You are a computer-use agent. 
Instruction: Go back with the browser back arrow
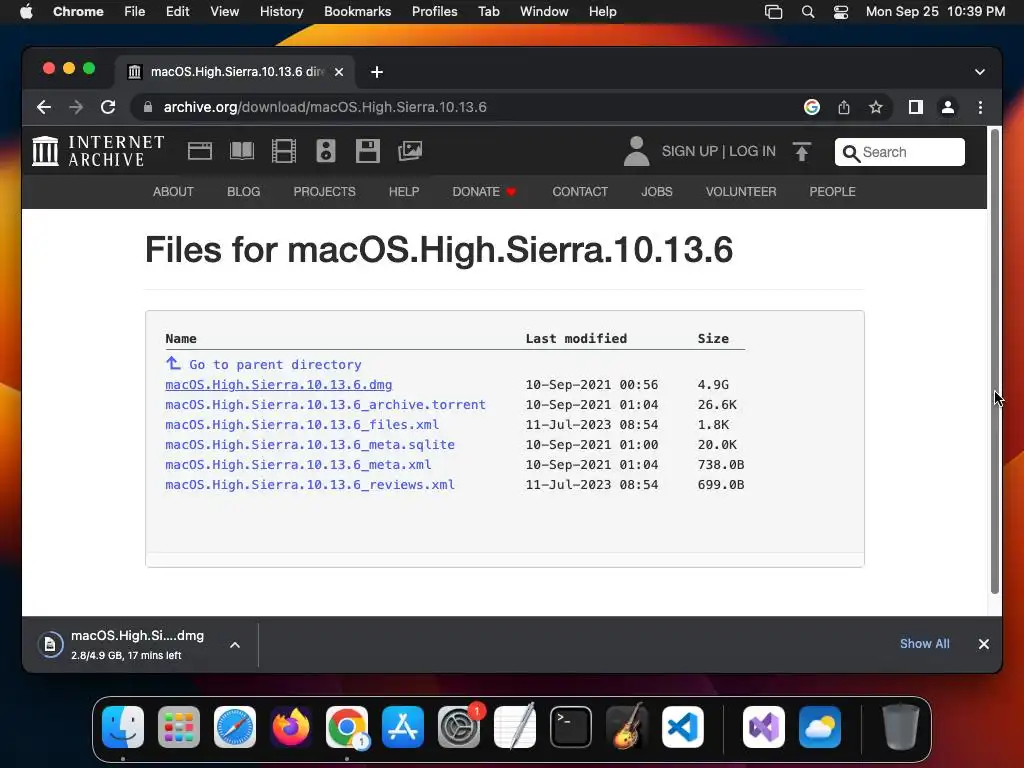point(44,107)
